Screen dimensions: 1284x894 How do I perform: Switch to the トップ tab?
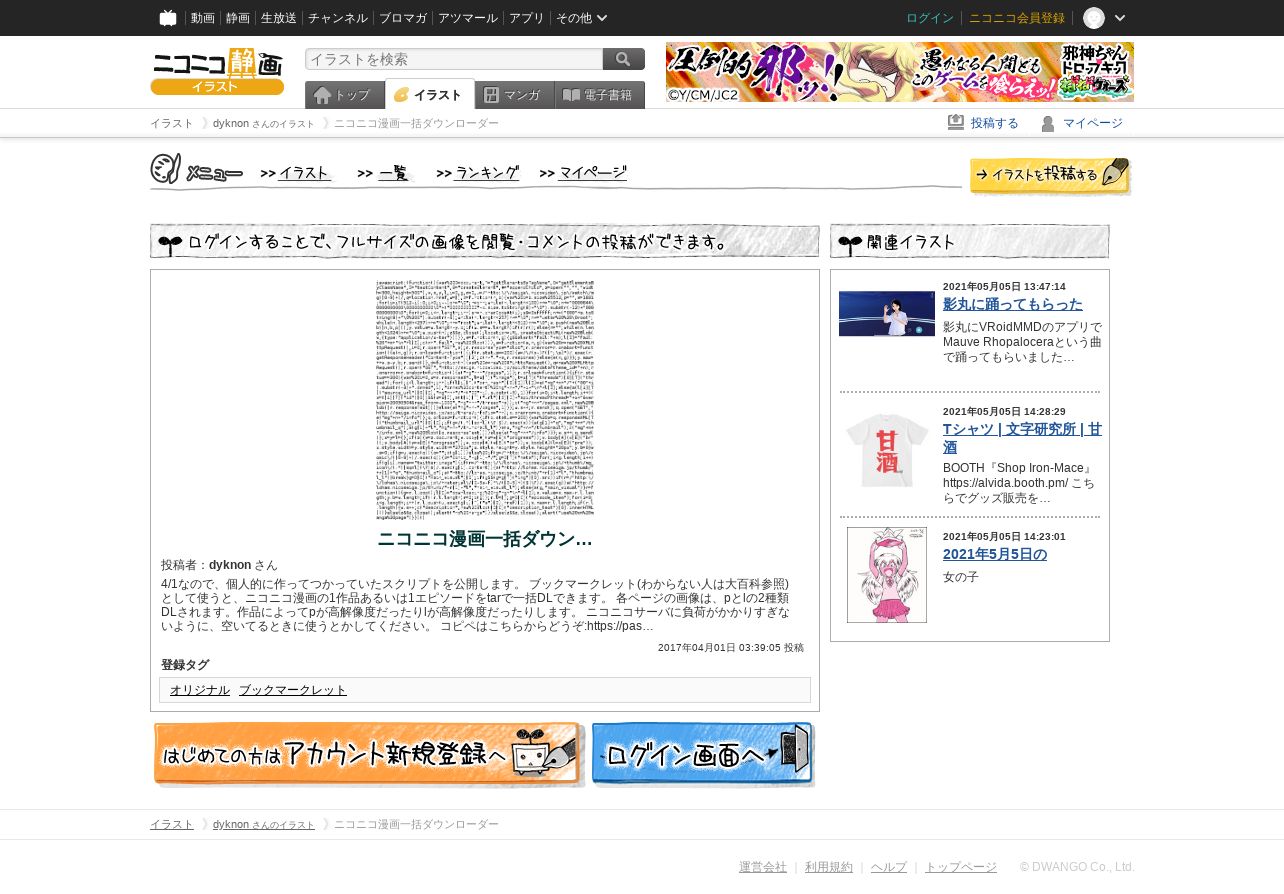pos(344,95)
